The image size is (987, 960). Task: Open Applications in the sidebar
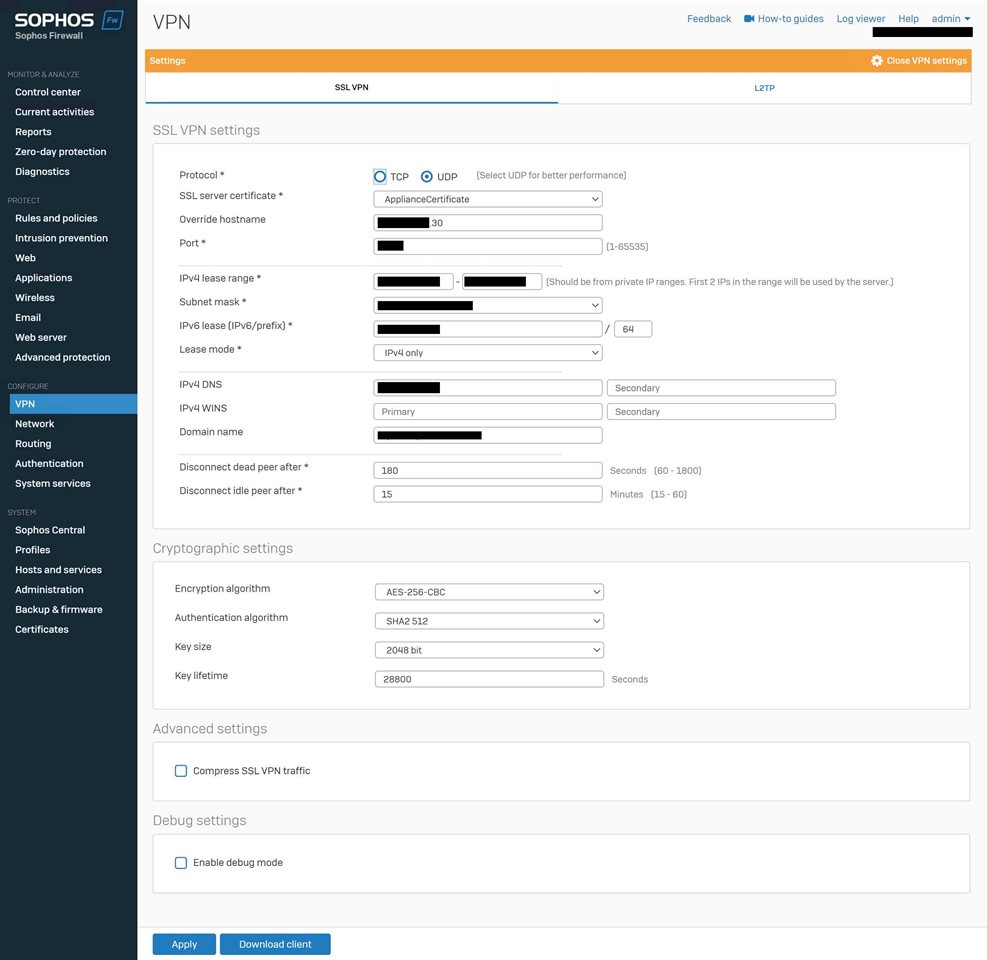click(43, 278)
